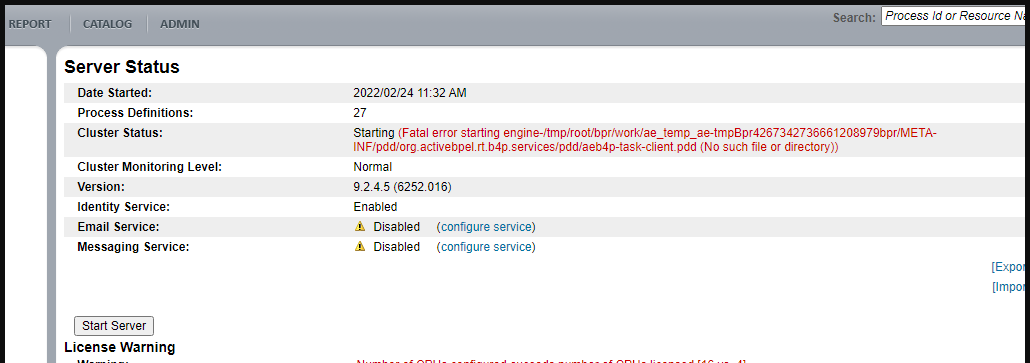Click the Start Server button
1030x363 pixels.
[114, 326]
